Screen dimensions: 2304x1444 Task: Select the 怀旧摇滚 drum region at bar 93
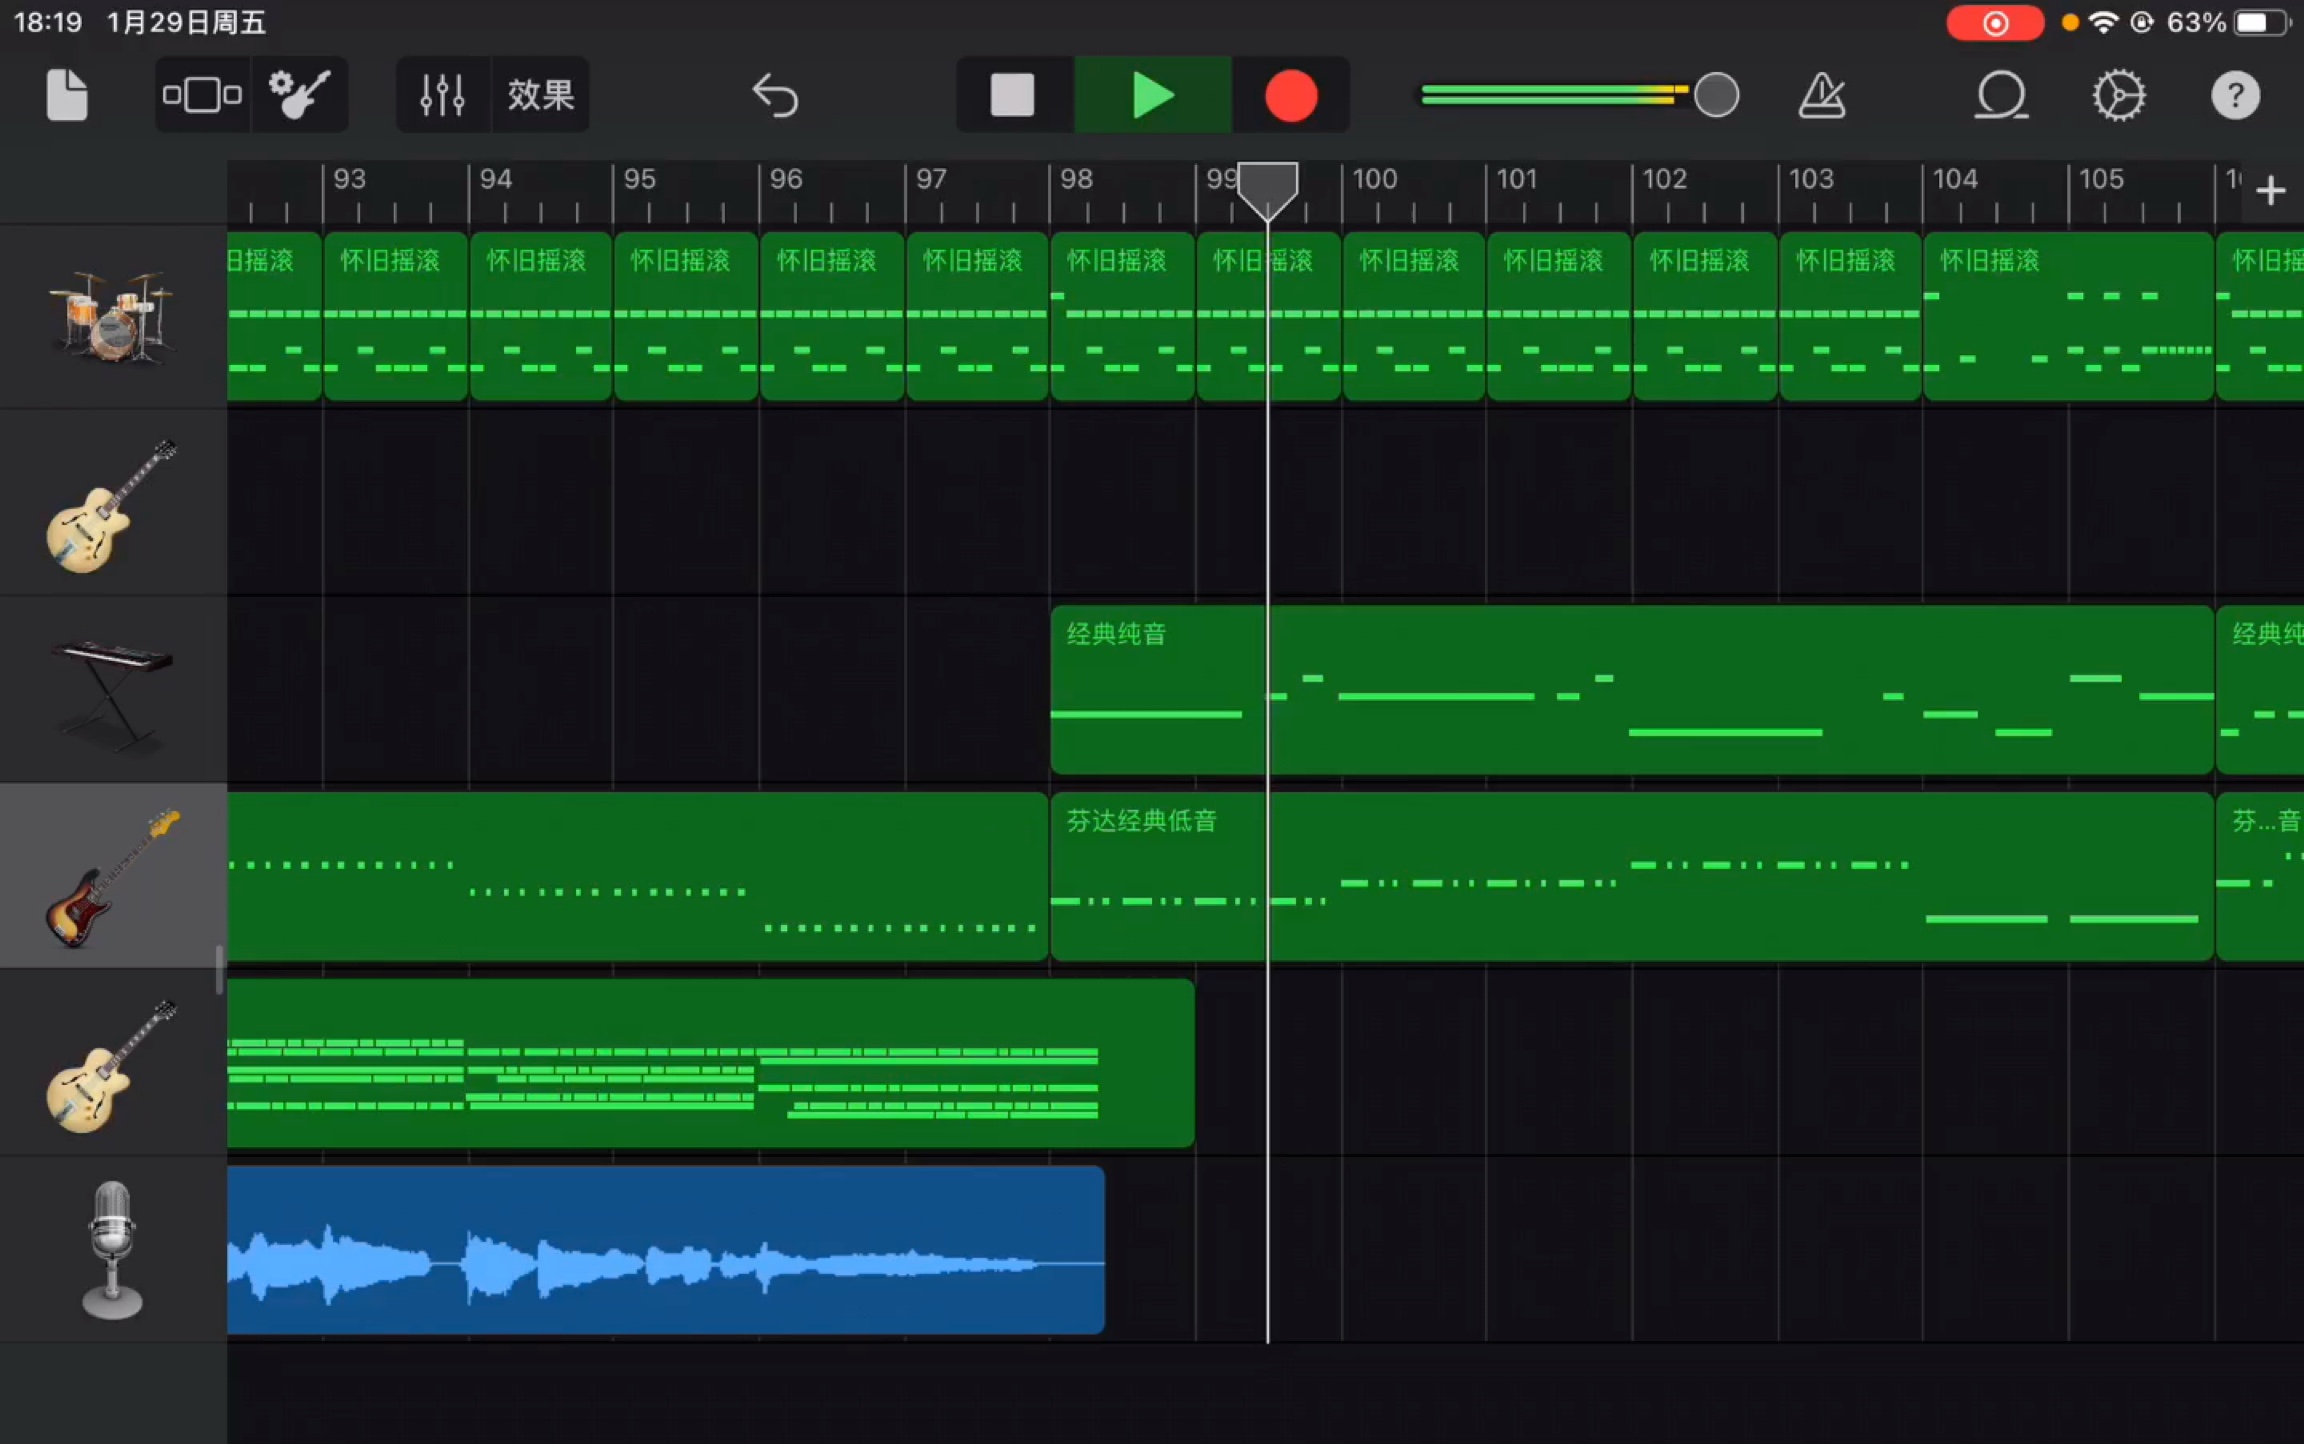click(396, 316)
